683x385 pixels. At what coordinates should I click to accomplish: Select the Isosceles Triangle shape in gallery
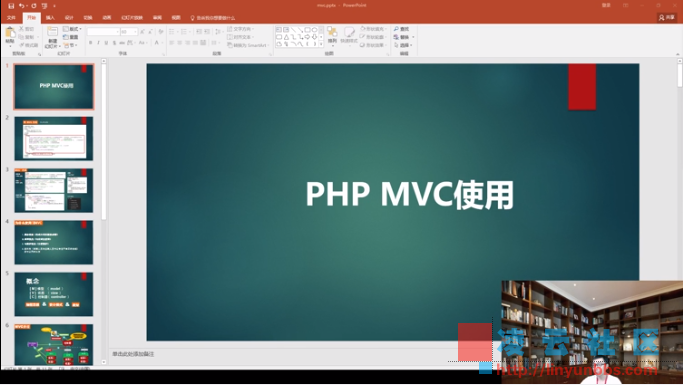pyautogui.click(x=286, y=37)
